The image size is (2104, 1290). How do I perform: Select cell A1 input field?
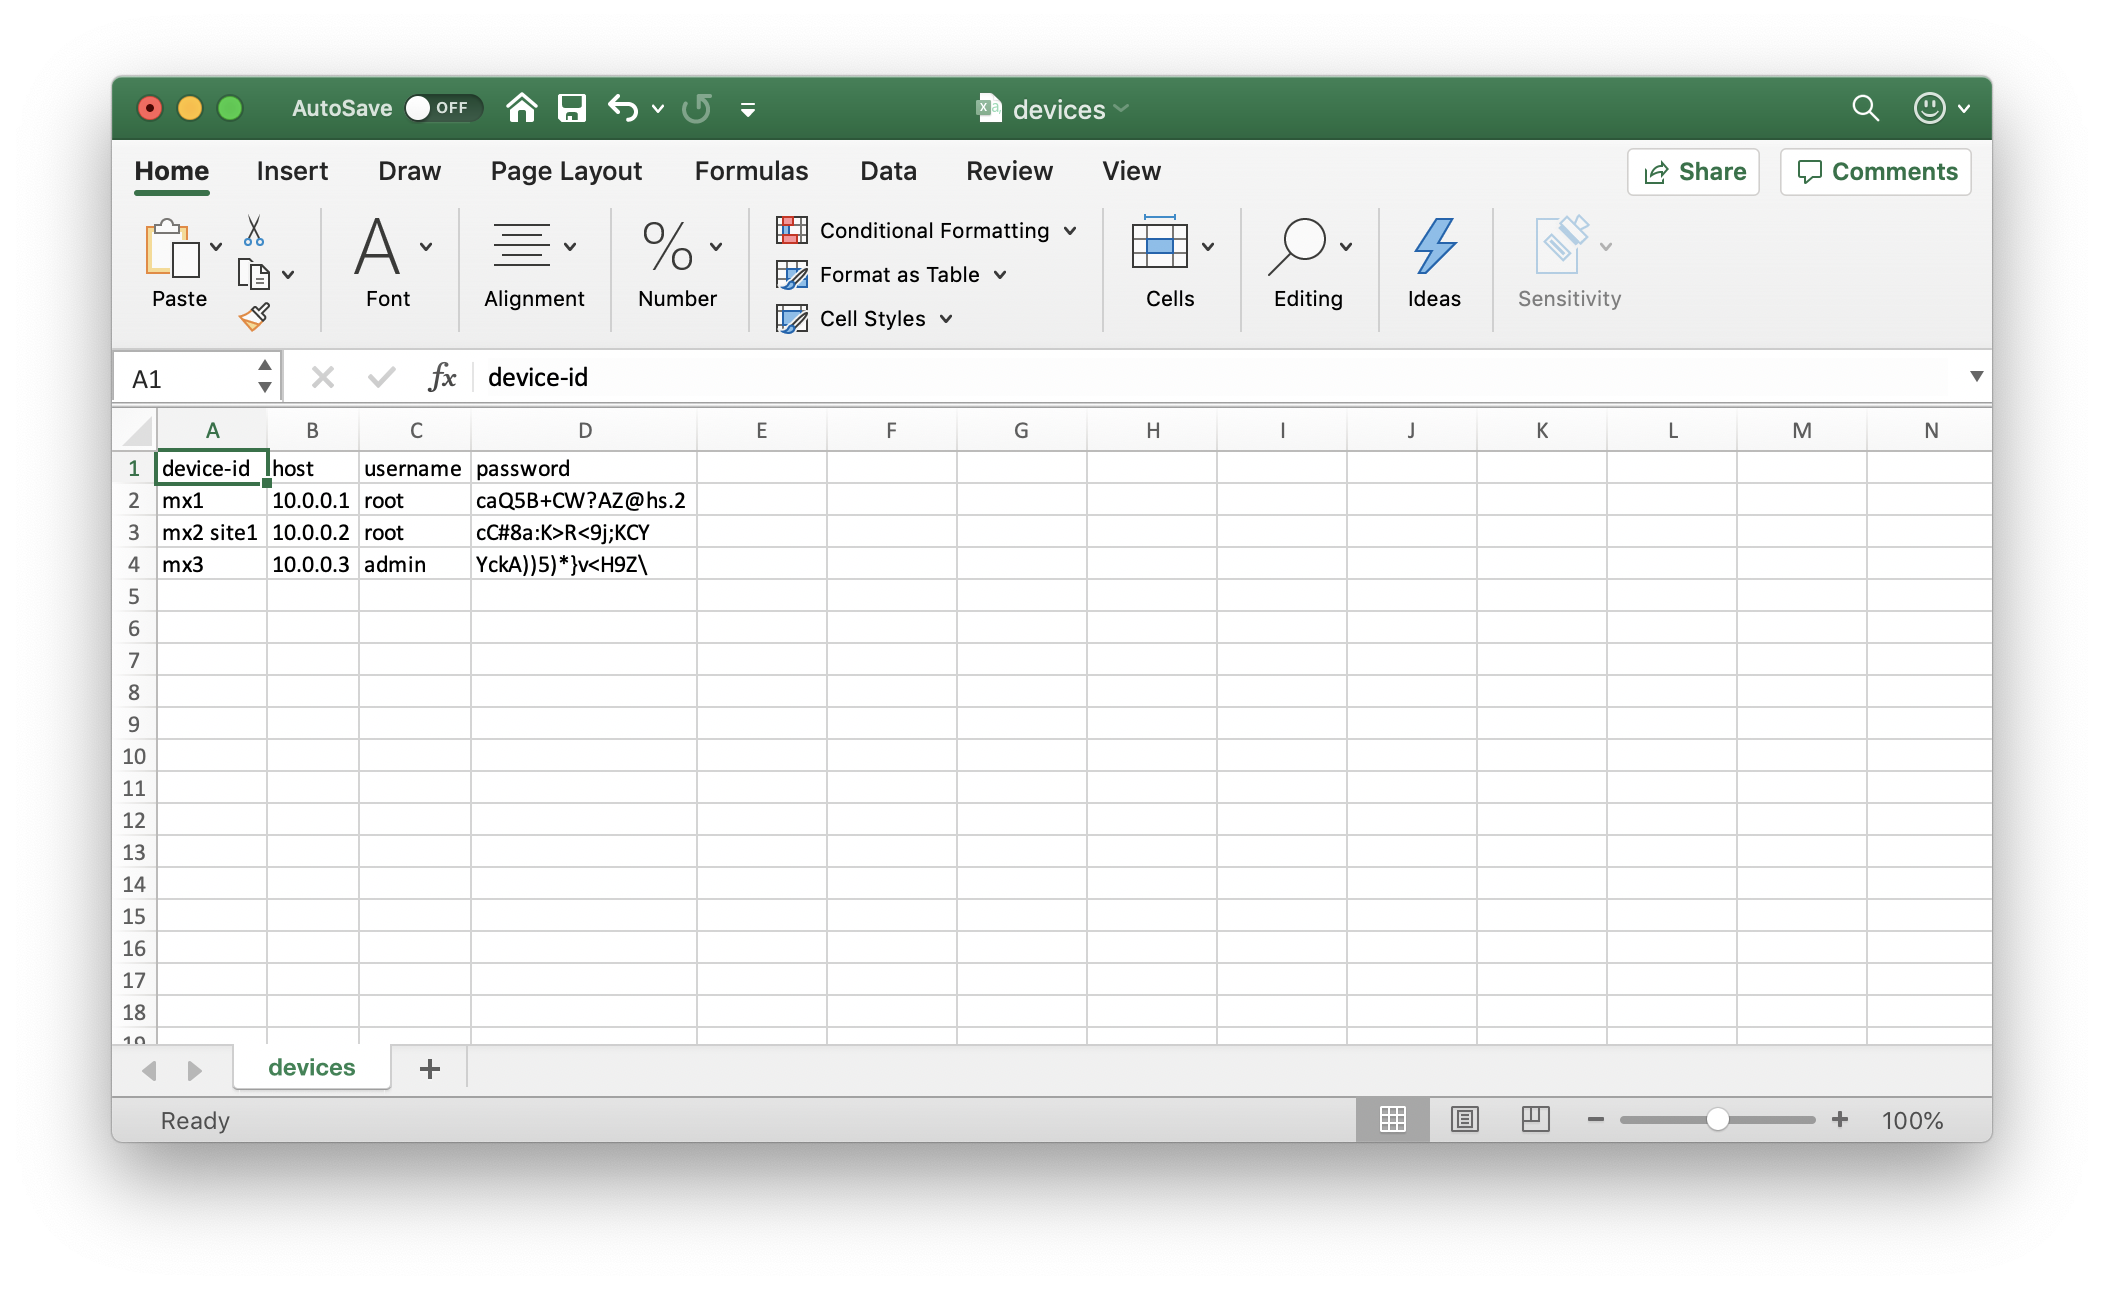click(x=213, y=468)
